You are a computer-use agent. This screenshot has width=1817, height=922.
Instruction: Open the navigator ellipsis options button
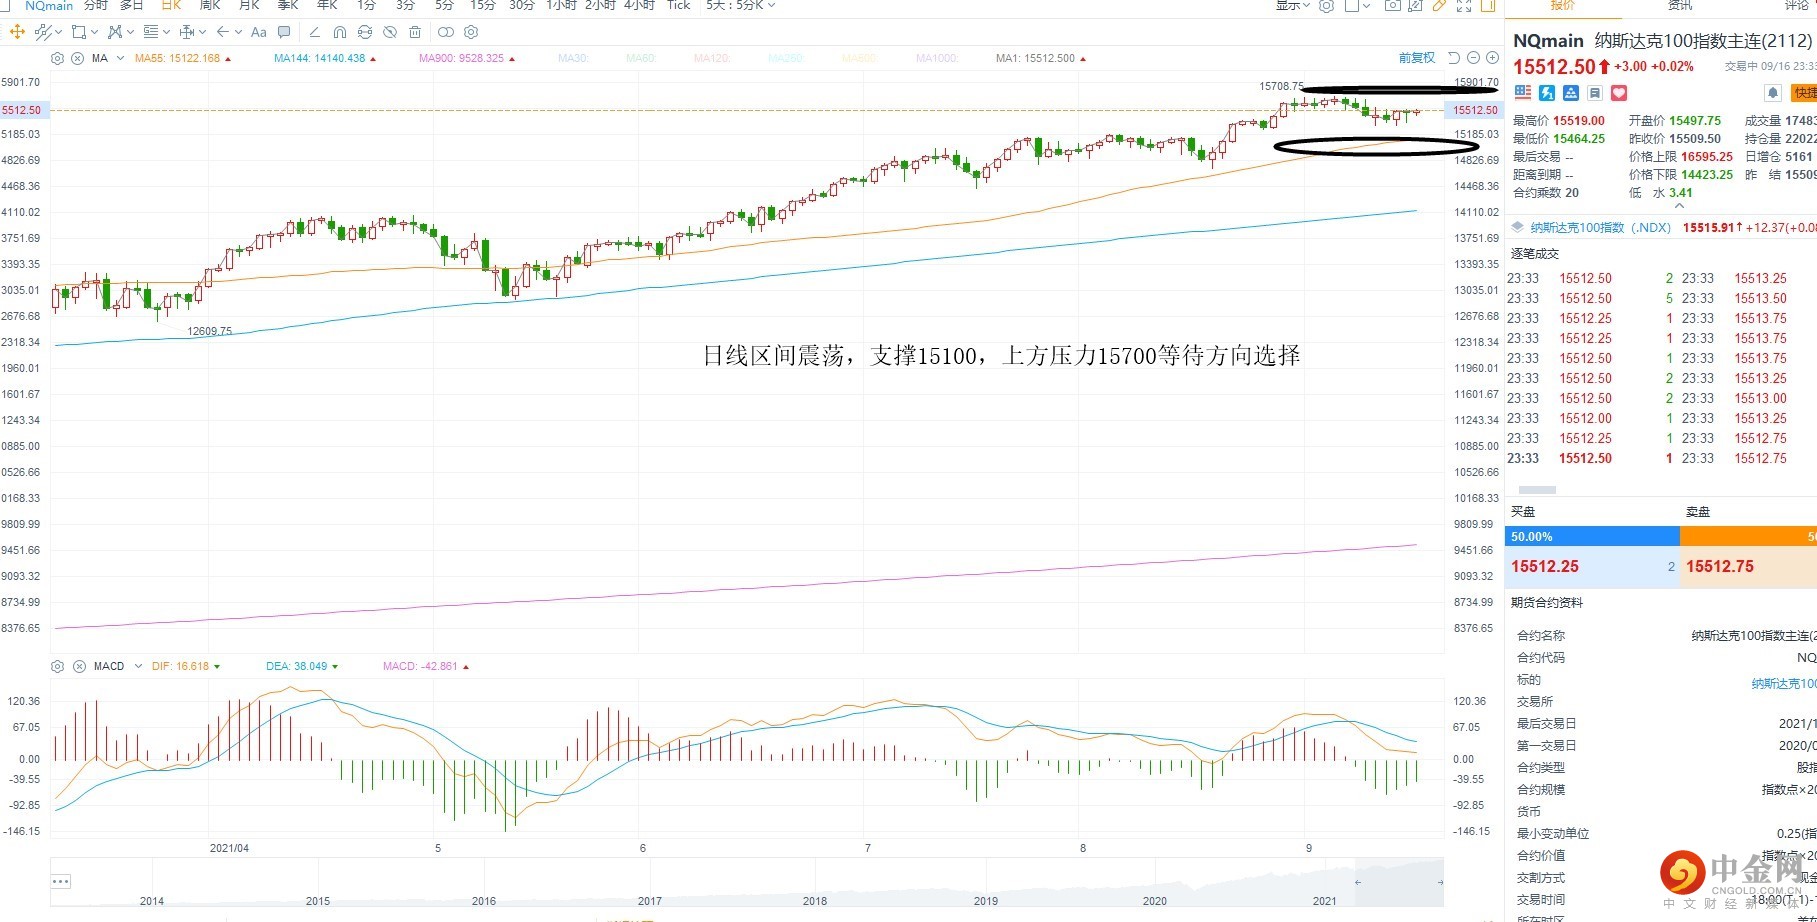click(x=60, y=881)
